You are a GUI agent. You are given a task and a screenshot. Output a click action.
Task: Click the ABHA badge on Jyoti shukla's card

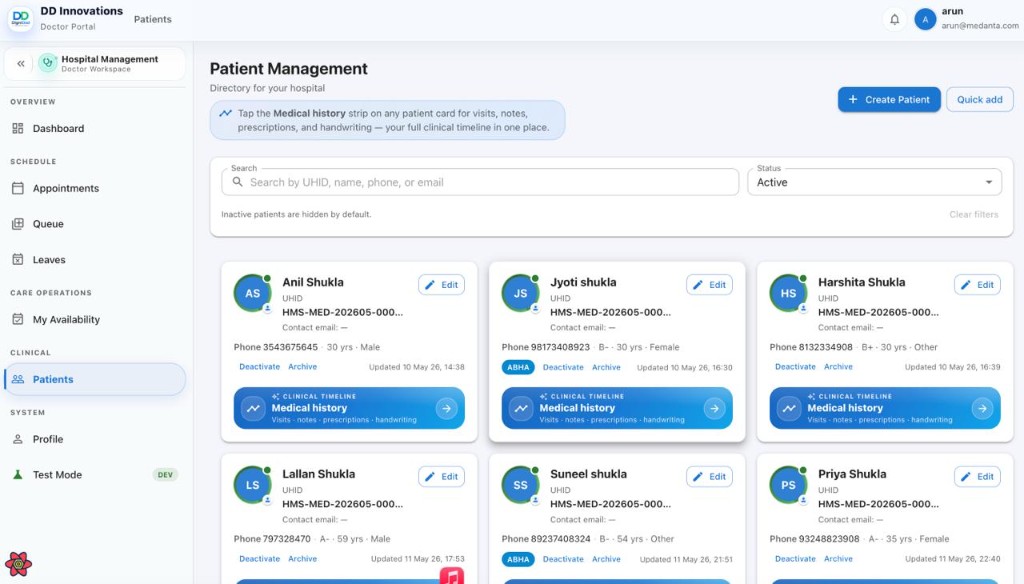518,367
